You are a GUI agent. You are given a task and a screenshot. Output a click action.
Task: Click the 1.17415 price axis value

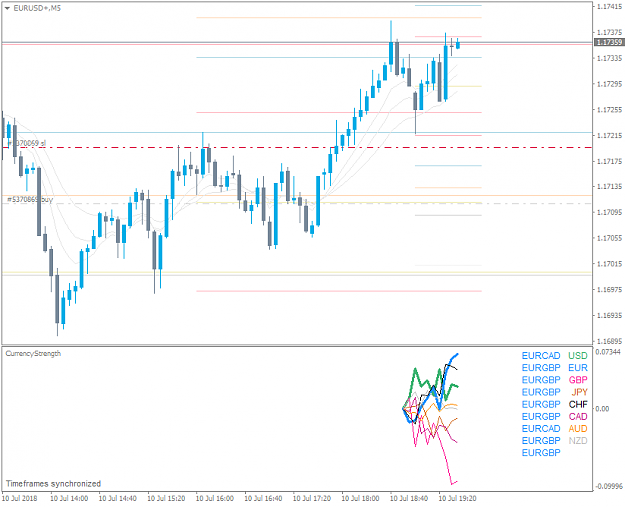point(609,7)
